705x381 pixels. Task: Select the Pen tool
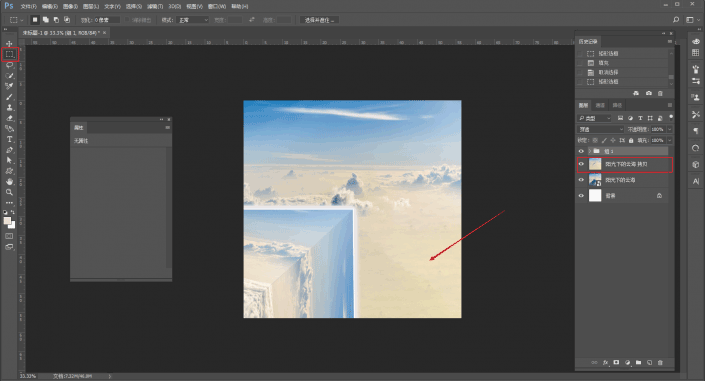tap(9, 150)
